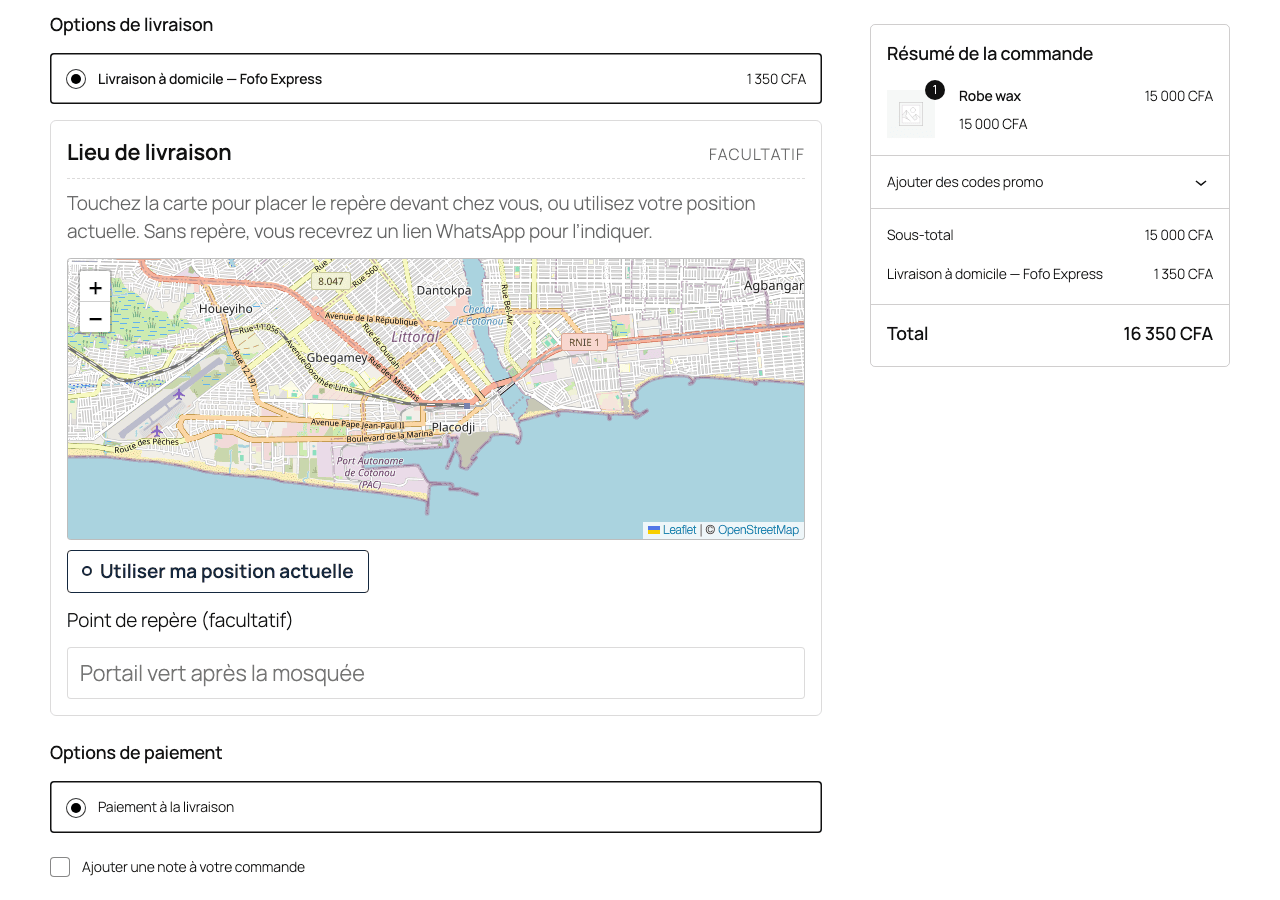Screen dimensions: 1280x900
Task: Select Livraison à domicile — Fofo Express radio
Action: click(x=76, y=79)
